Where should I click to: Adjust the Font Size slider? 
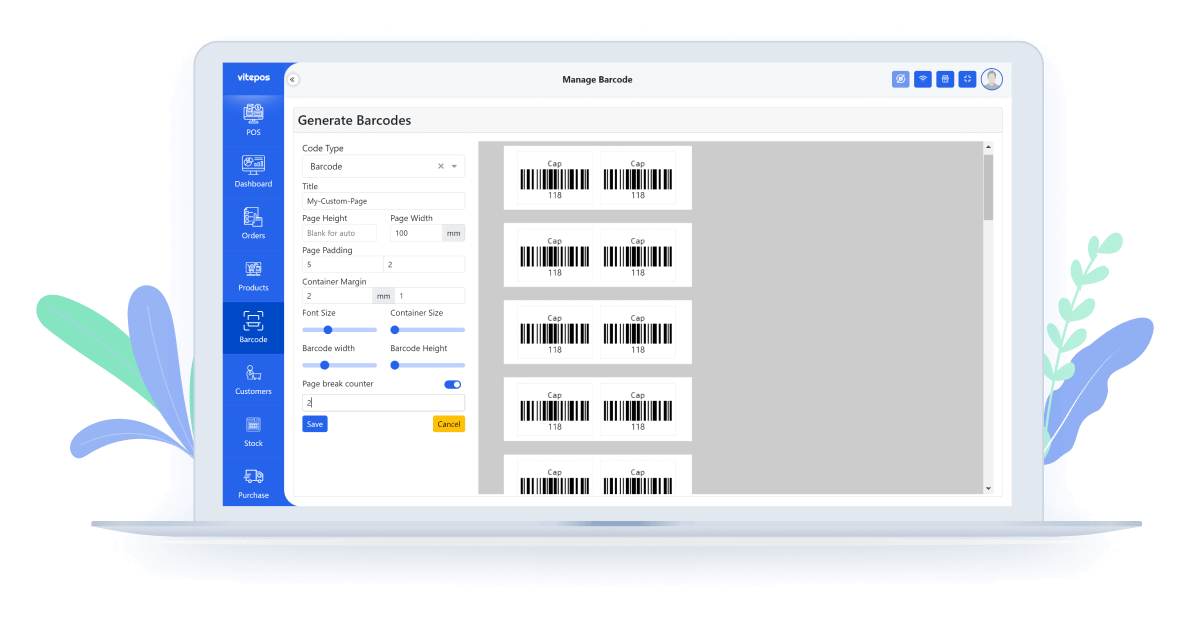tap(330, 329)
